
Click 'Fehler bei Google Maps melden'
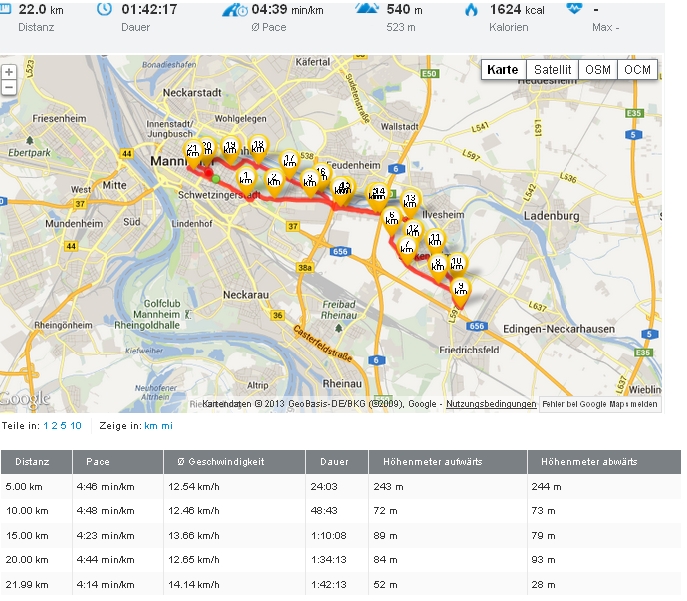(x=600, y=404)
